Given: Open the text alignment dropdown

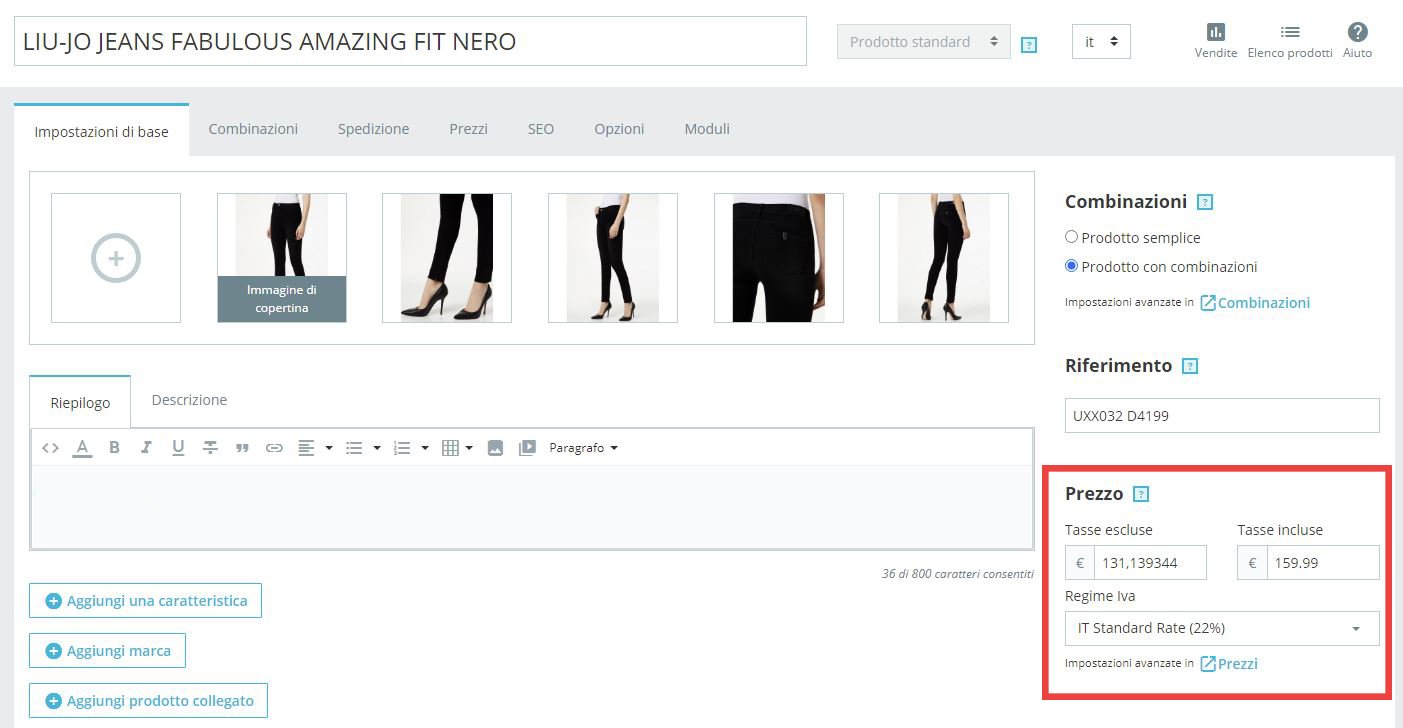Looking at the screenshot, I should pyautogui.click(x=315, y=448).
